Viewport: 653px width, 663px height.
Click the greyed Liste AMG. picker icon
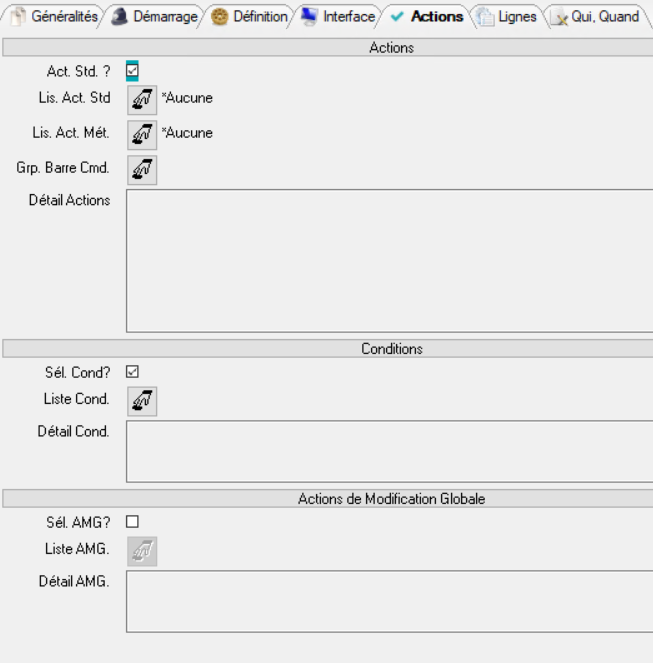tap(142, 550)
